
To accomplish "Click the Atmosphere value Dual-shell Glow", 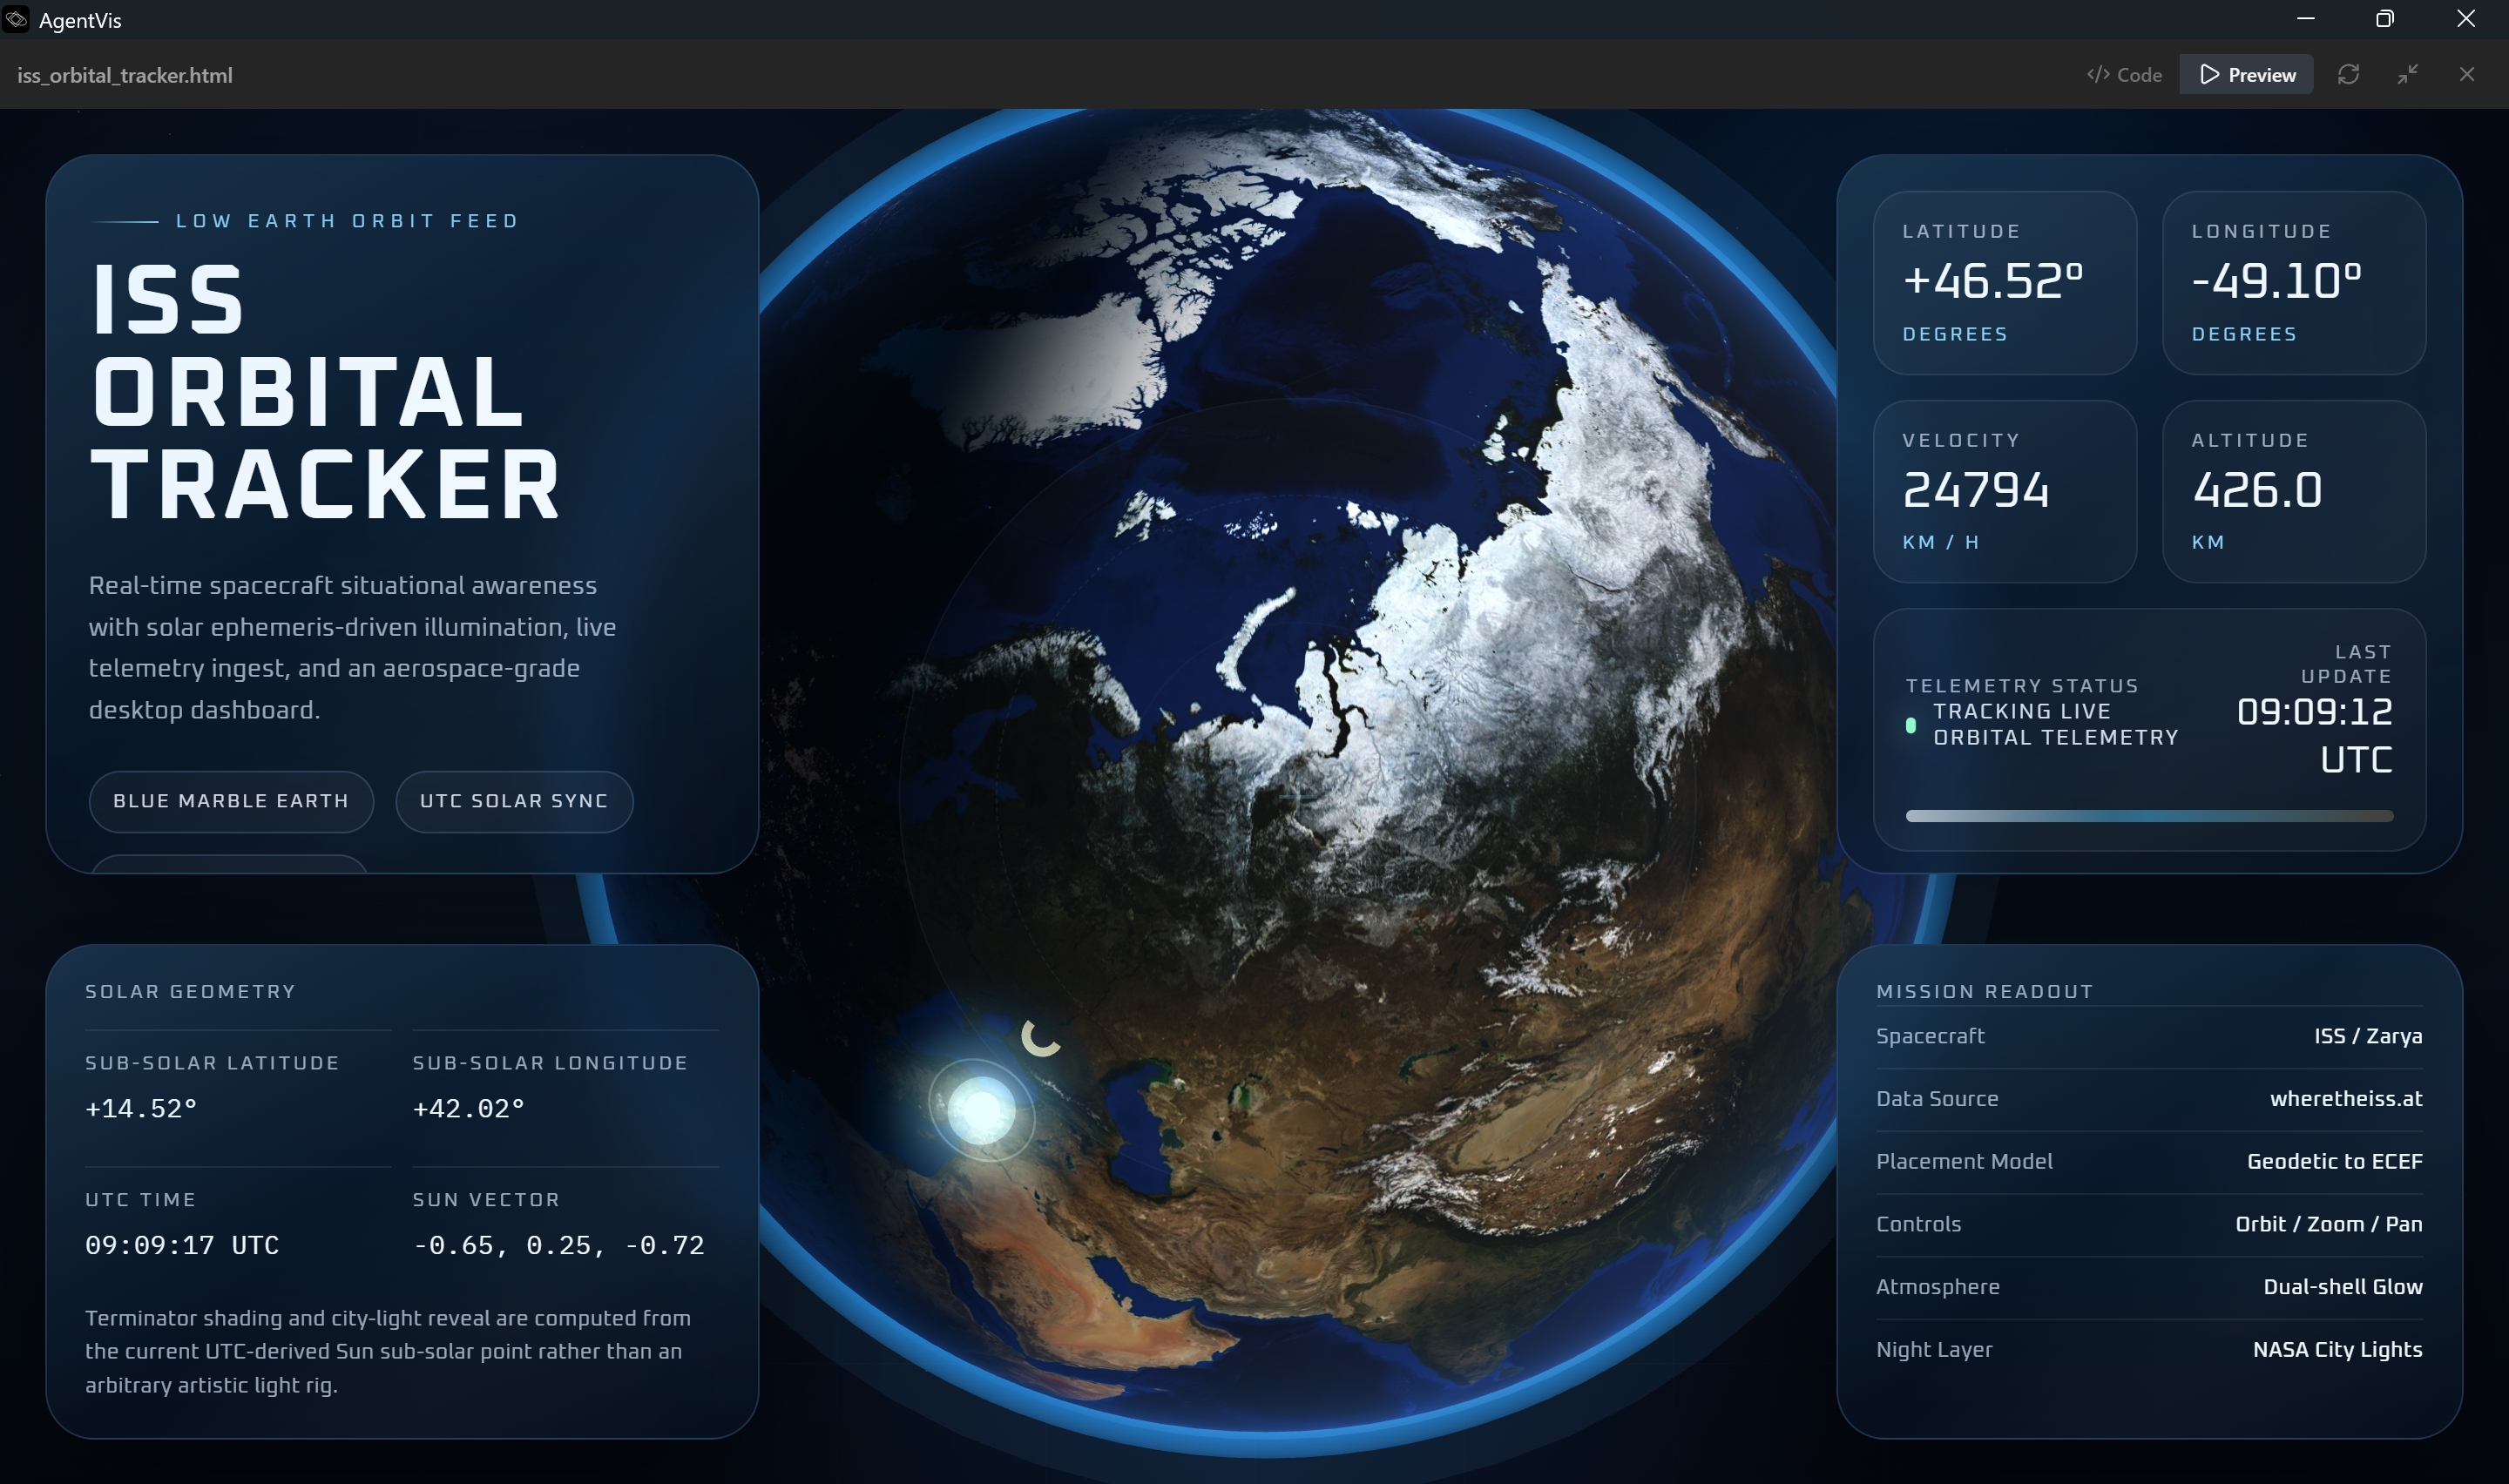I will [2342, 1287].
